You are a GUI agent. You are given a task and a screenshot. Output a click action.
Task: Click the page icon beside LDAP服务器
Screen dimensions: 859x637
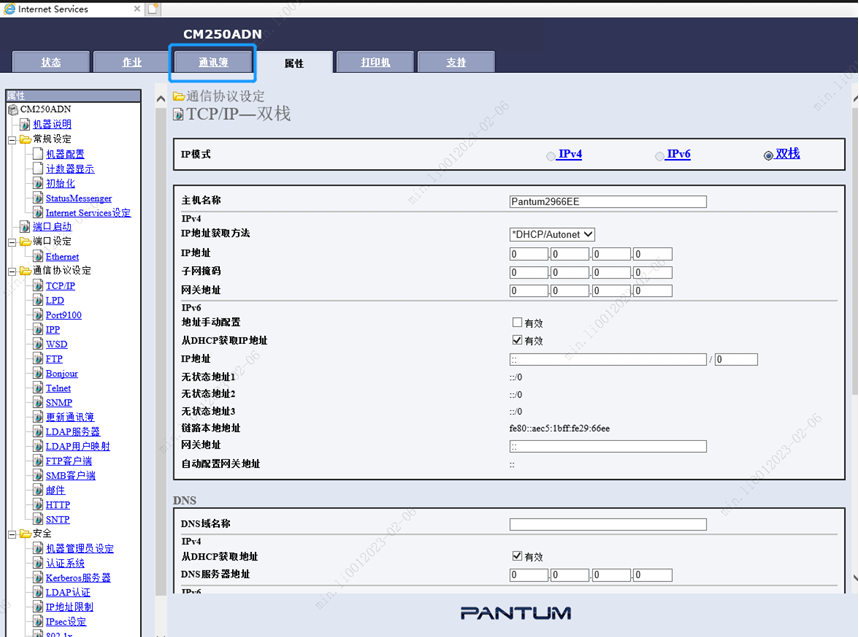[38, 432]
